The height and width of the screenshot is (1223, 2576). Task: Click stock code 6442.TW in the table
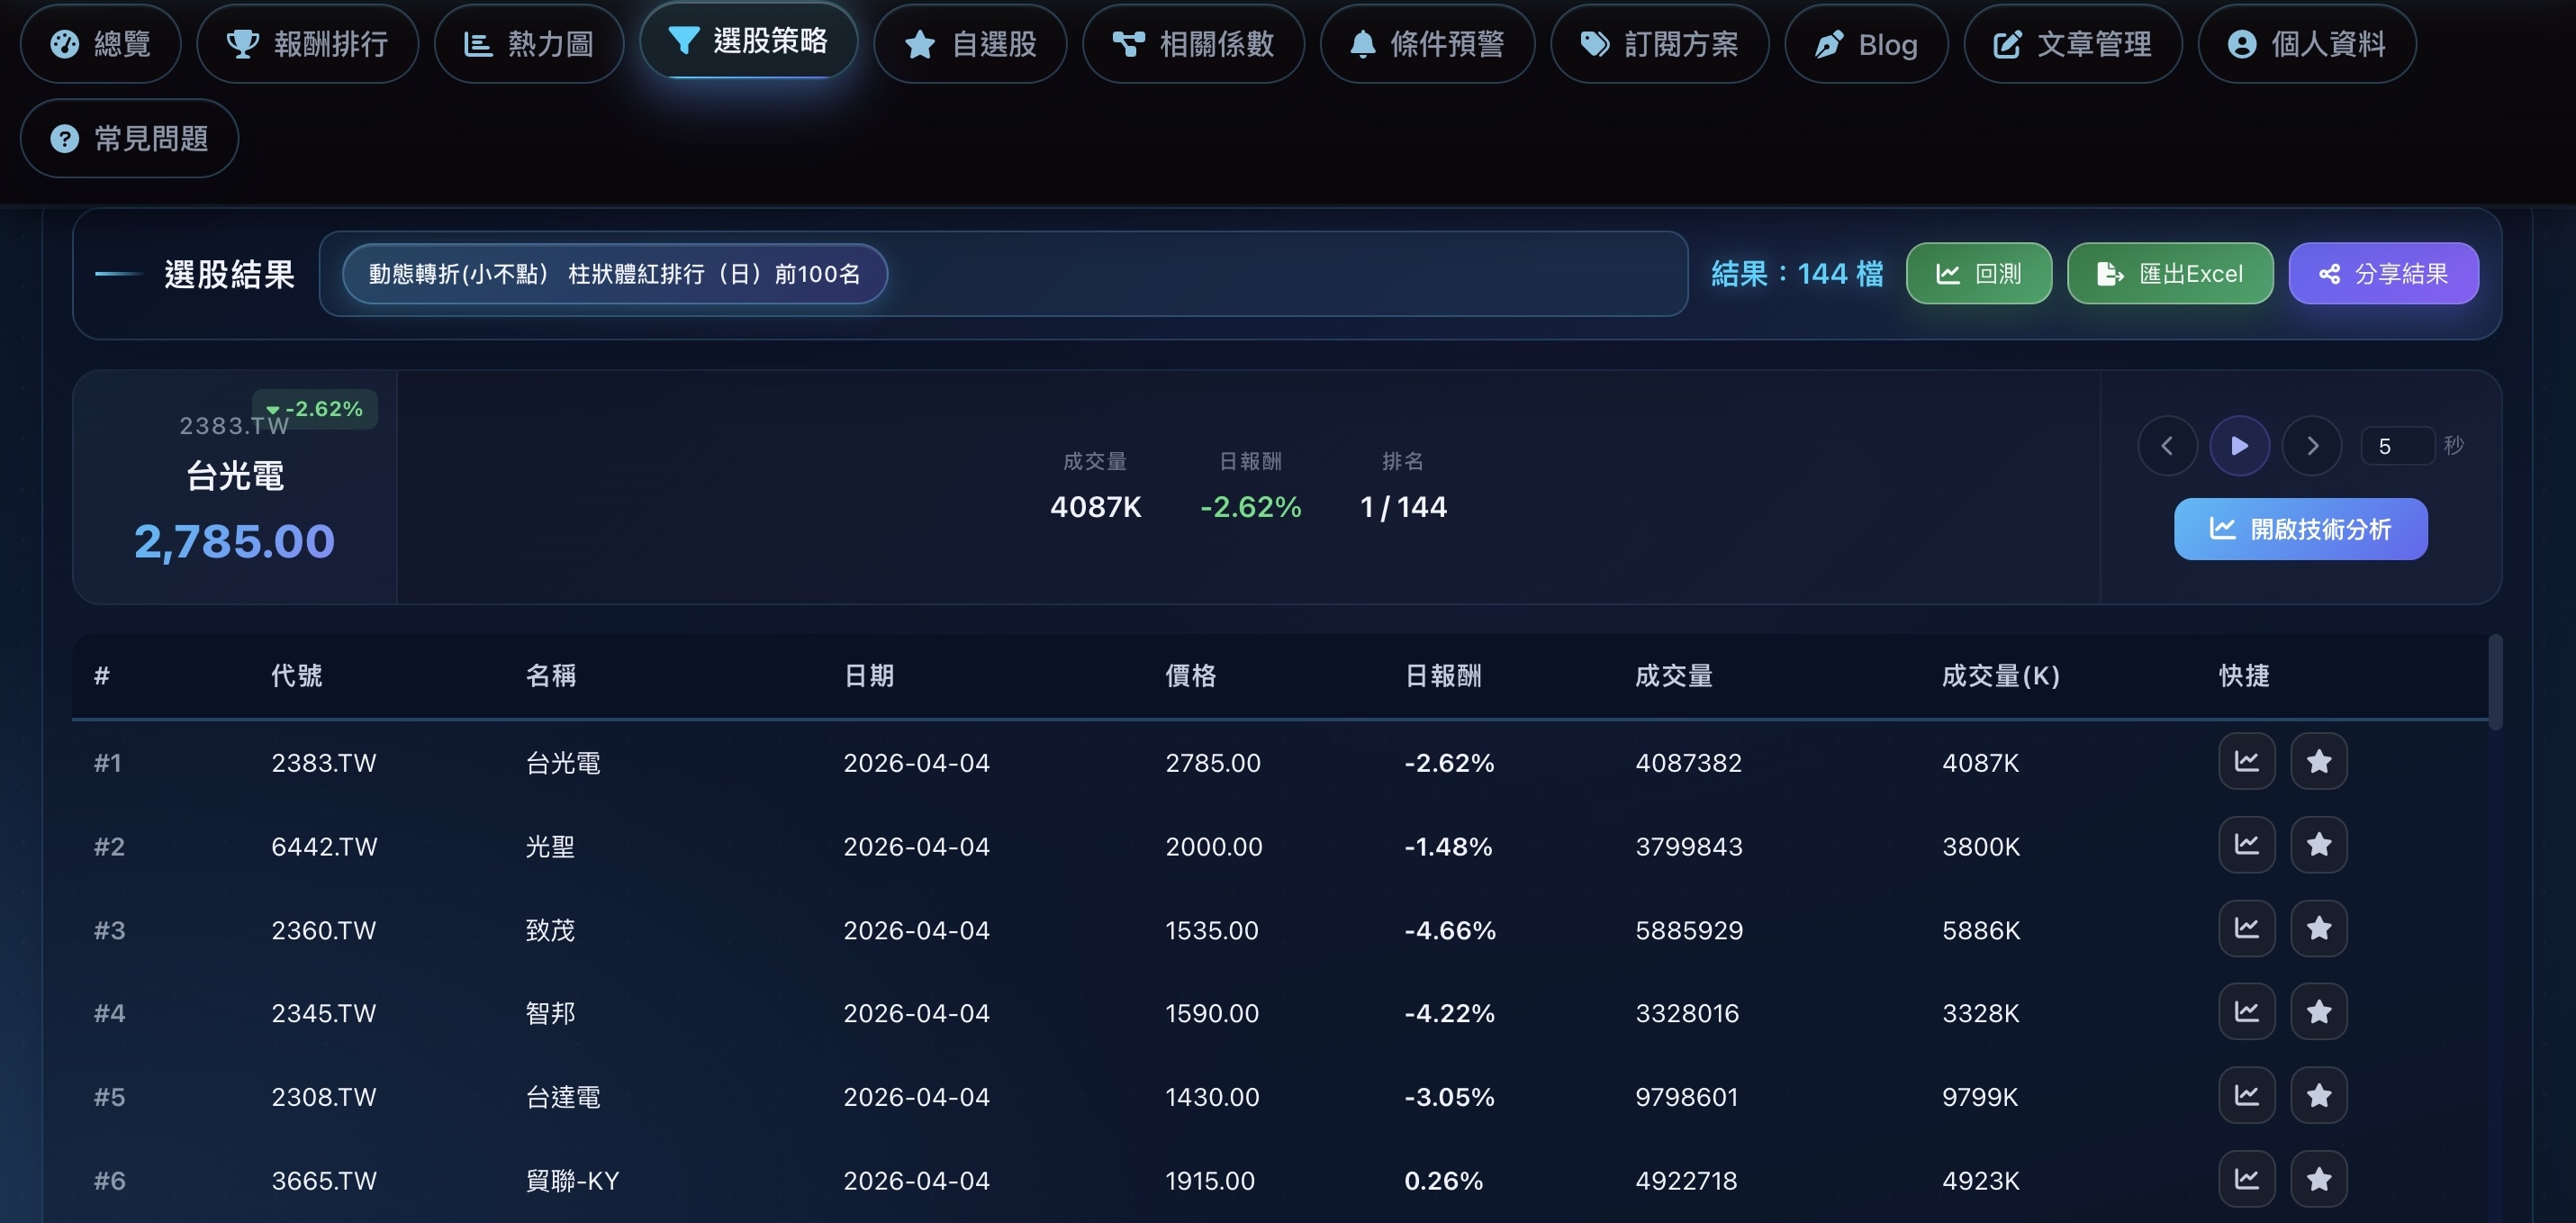click(x=324, y=847)
